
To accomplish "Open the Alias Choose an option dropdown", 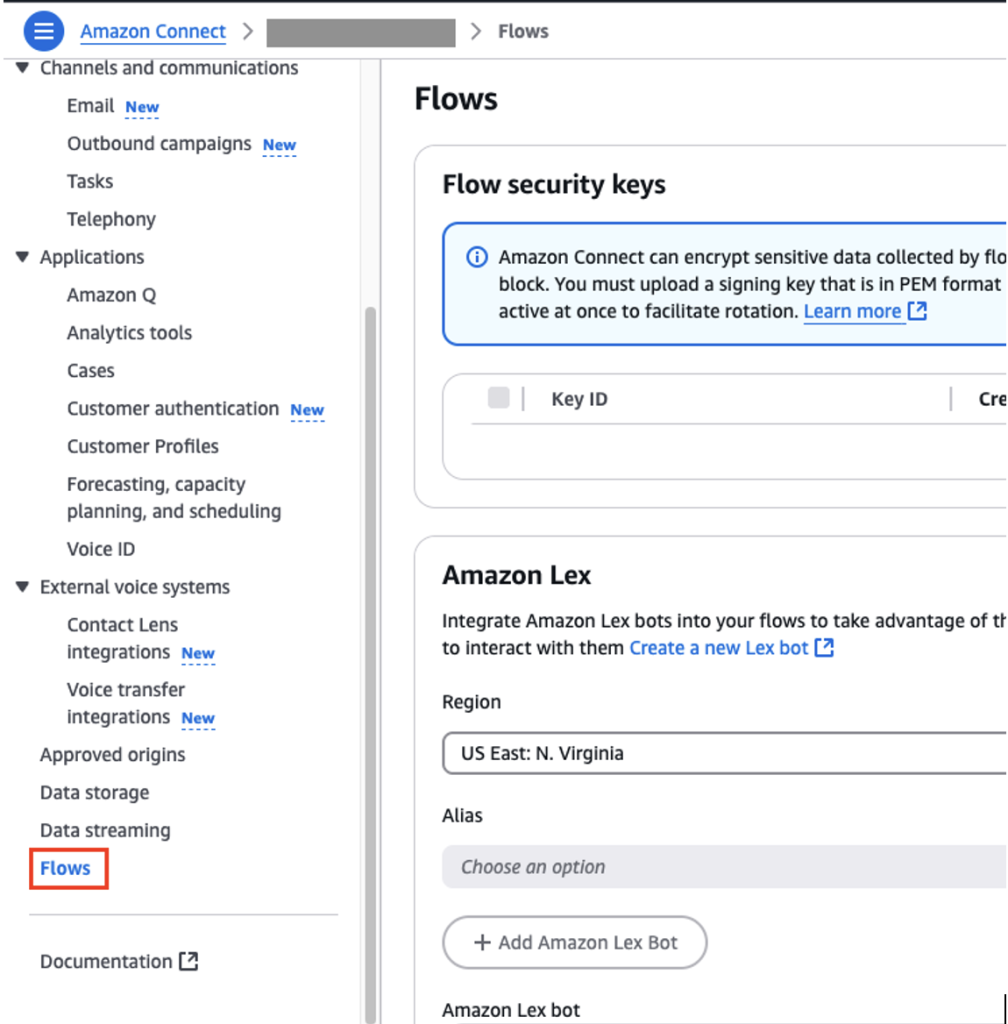I will pyautogui.click(x=724, y=867).
